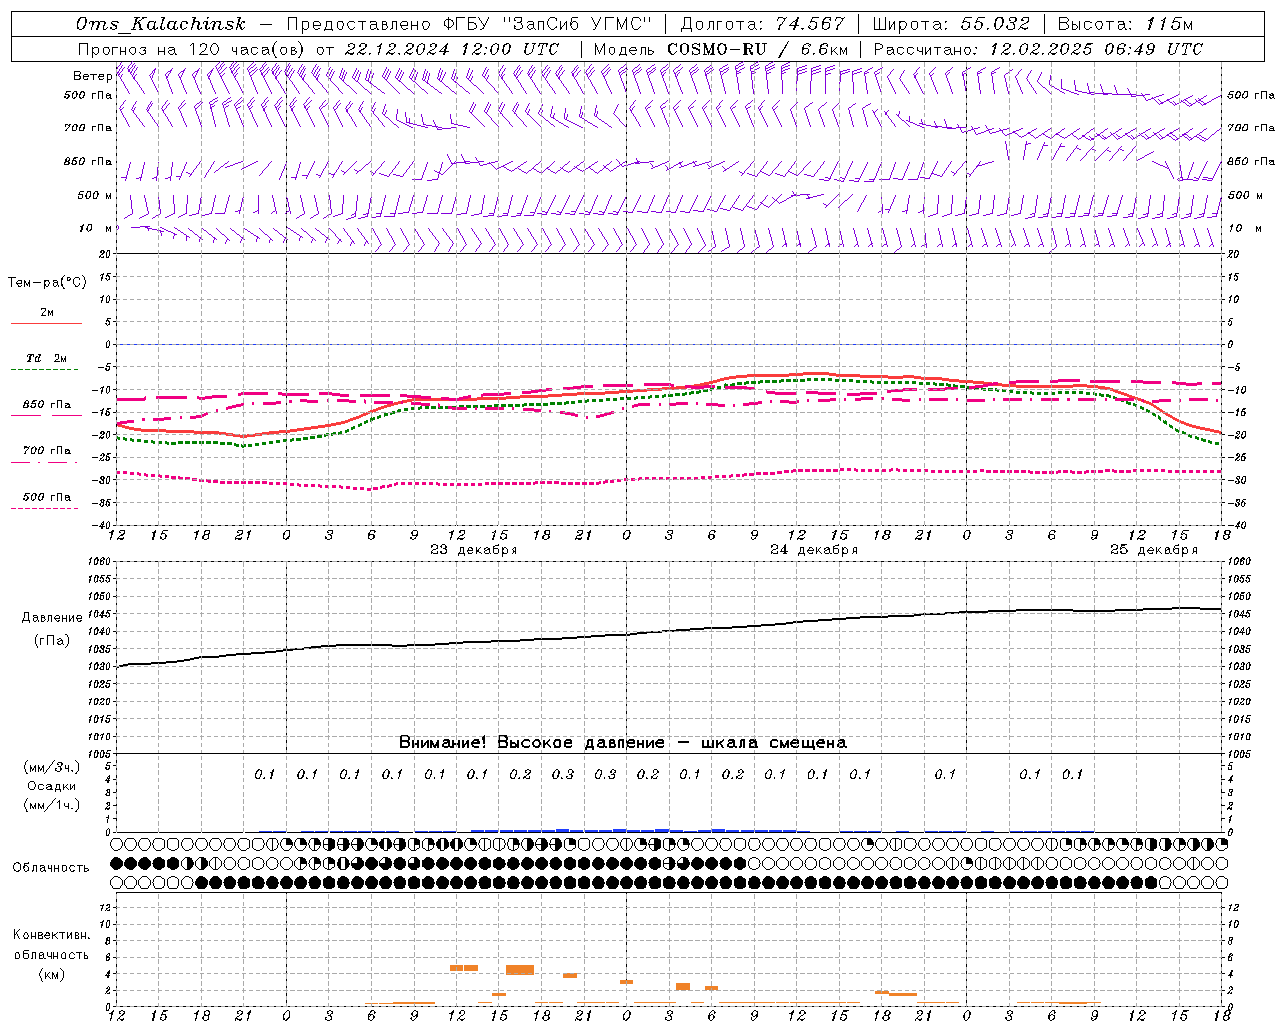This screenshot has width=1280, height=1024.
Task: Select the date label 25 декабря
Action: click(x=1153, y=550)
